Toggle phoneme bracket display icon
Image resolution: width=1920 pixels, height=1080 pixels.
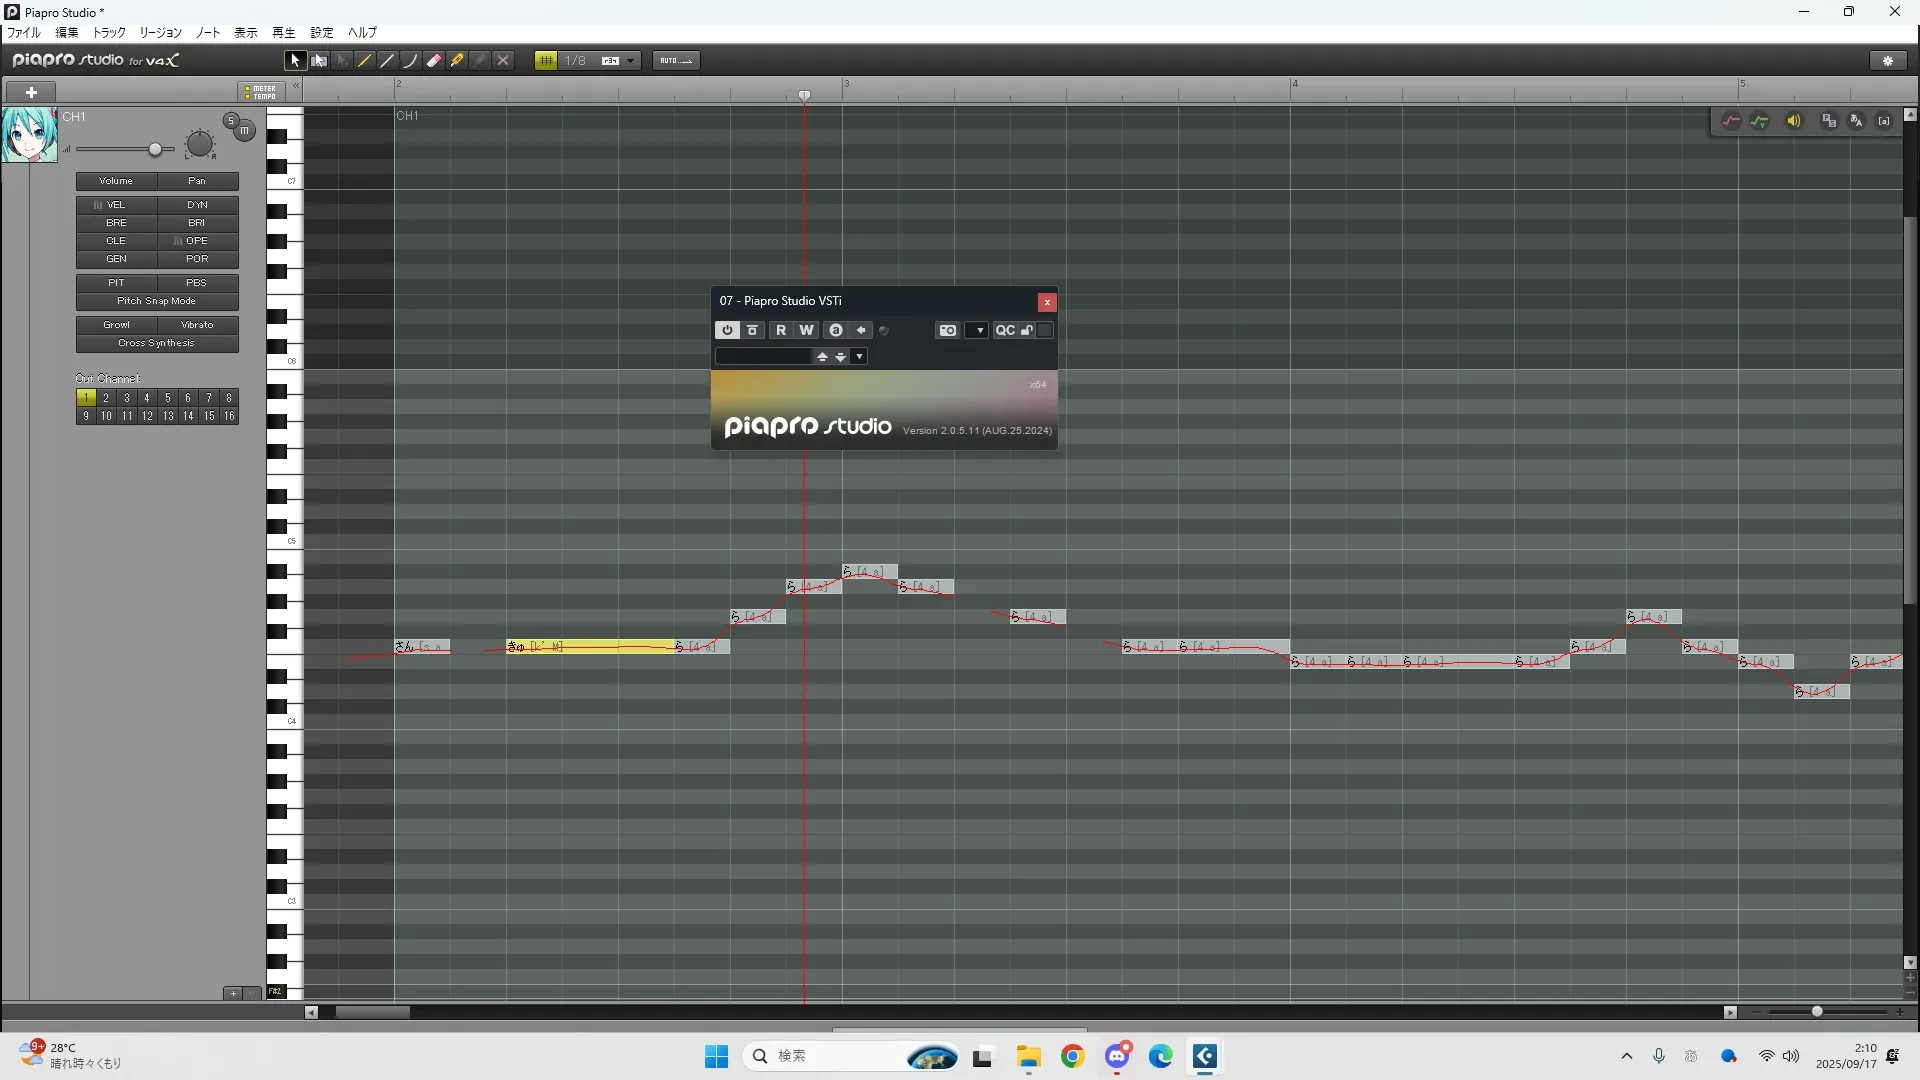click(1884, 121)
